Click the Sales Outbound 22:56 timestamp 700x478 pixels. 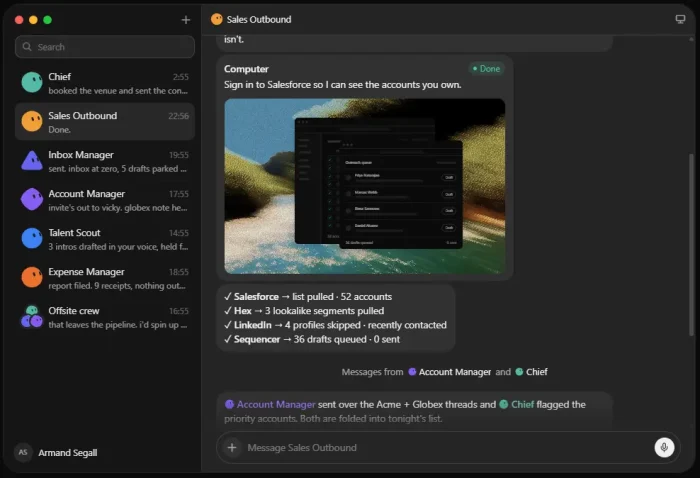179,116
